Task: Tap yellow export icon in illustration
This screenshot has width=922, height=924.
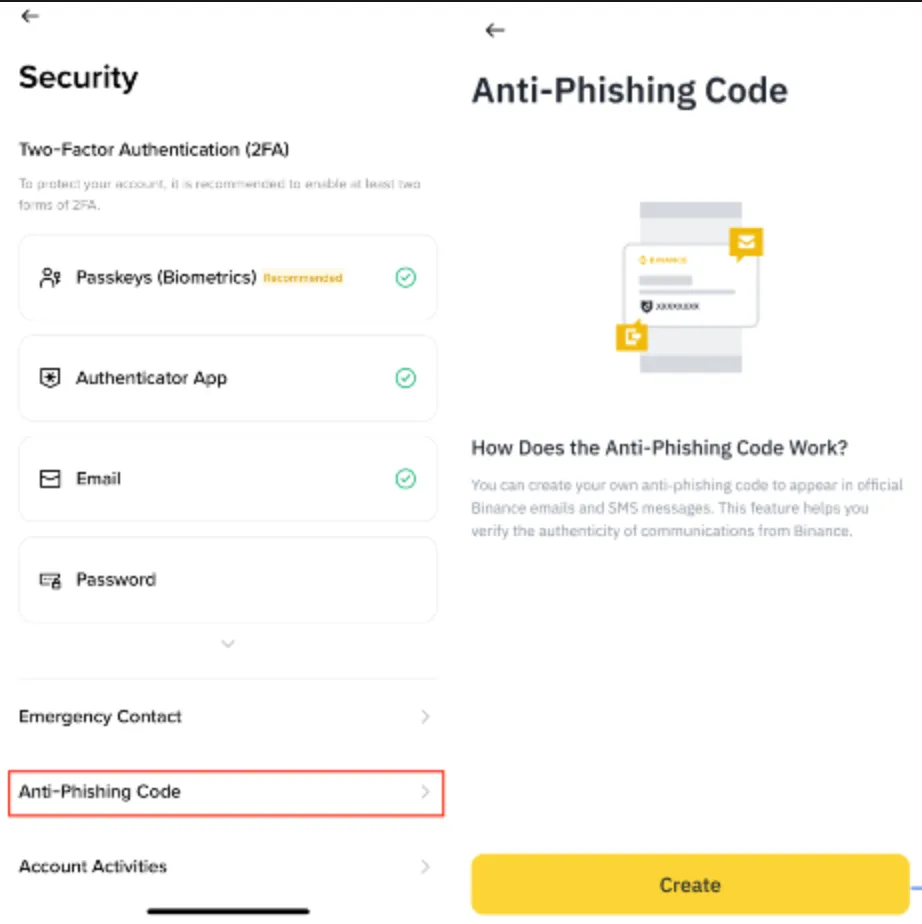Action: click(x=632, y=336)
